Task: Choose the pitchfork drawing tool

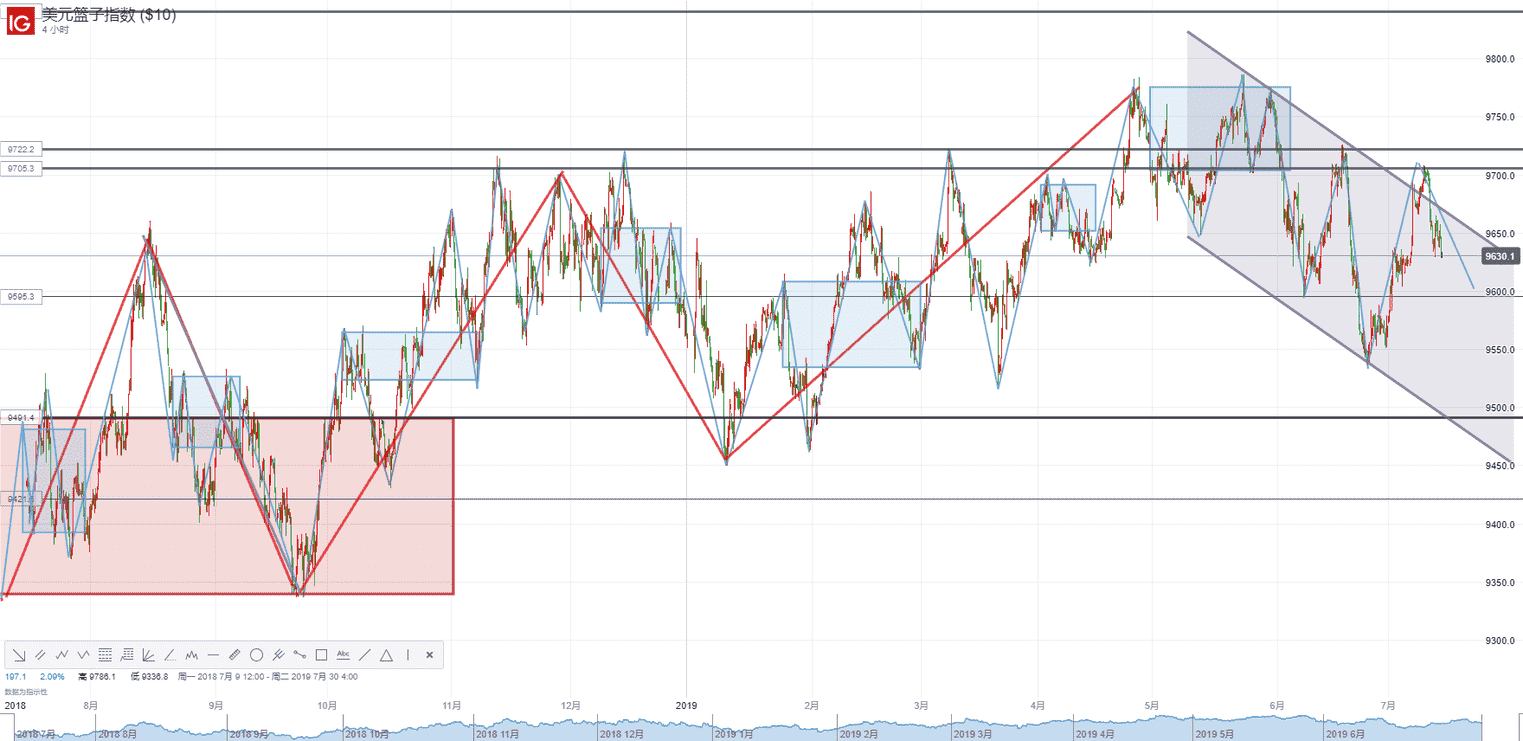Action: point(278,655)
